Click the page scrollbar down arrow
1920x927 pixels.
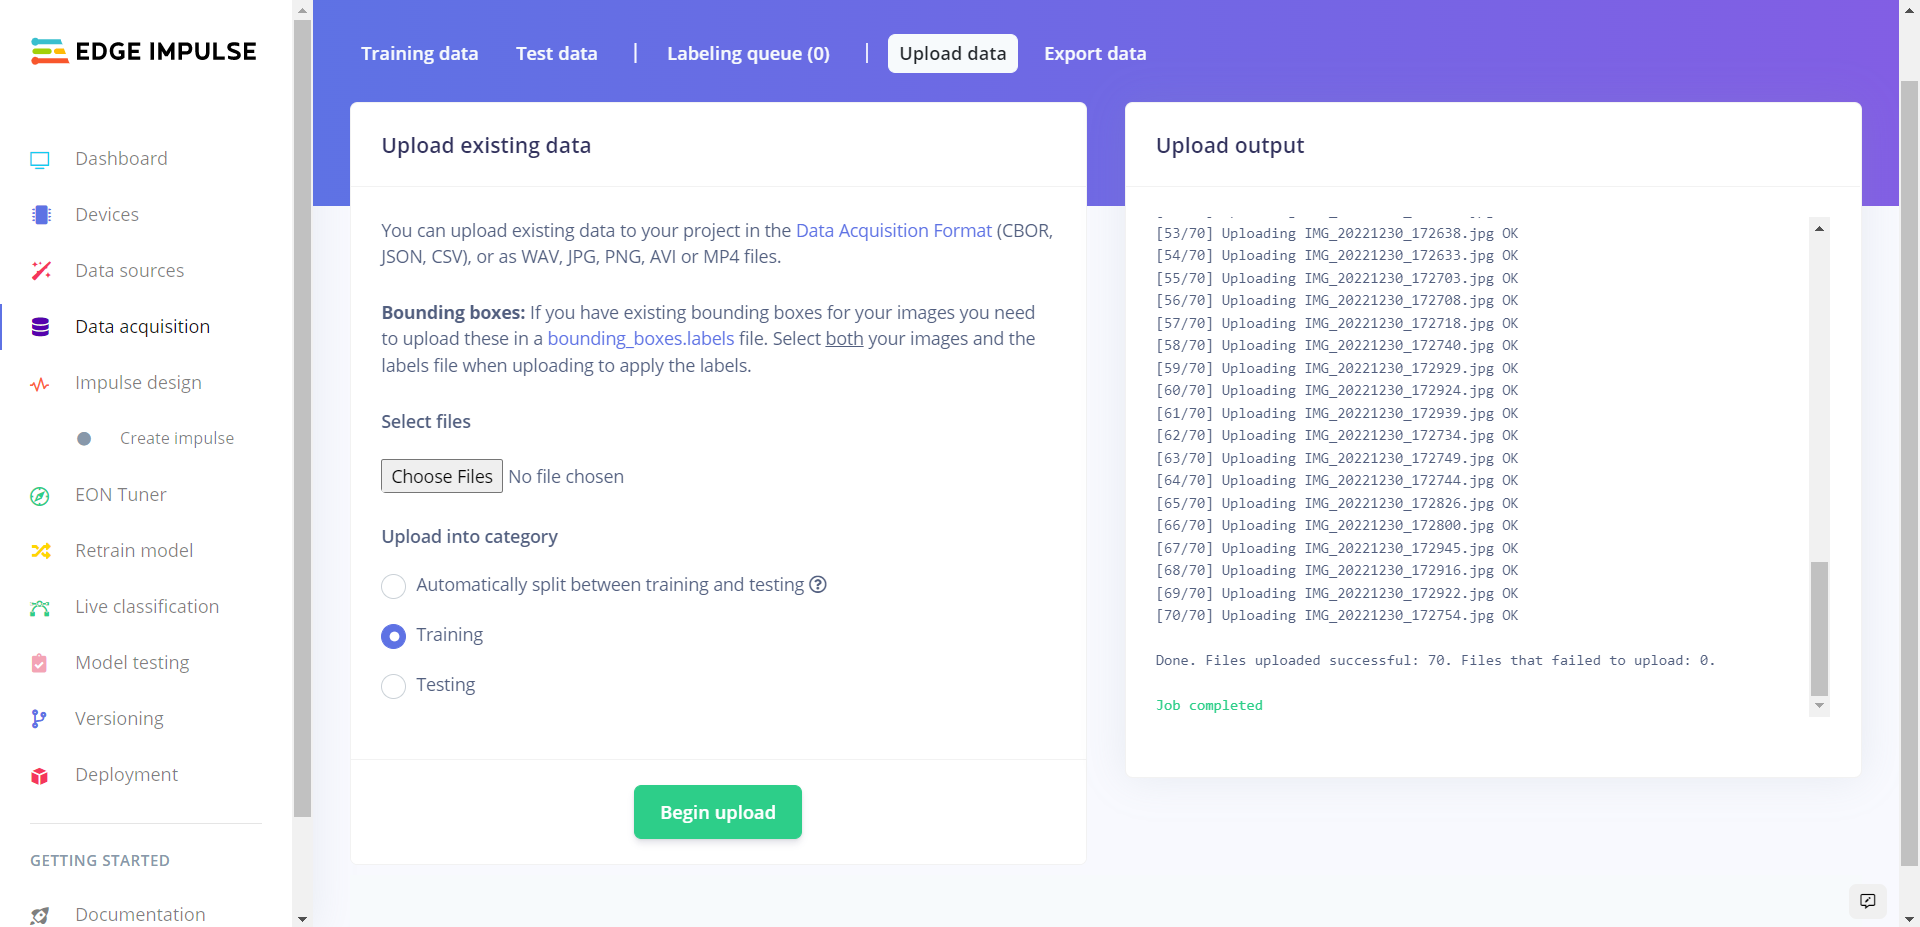1909,918
